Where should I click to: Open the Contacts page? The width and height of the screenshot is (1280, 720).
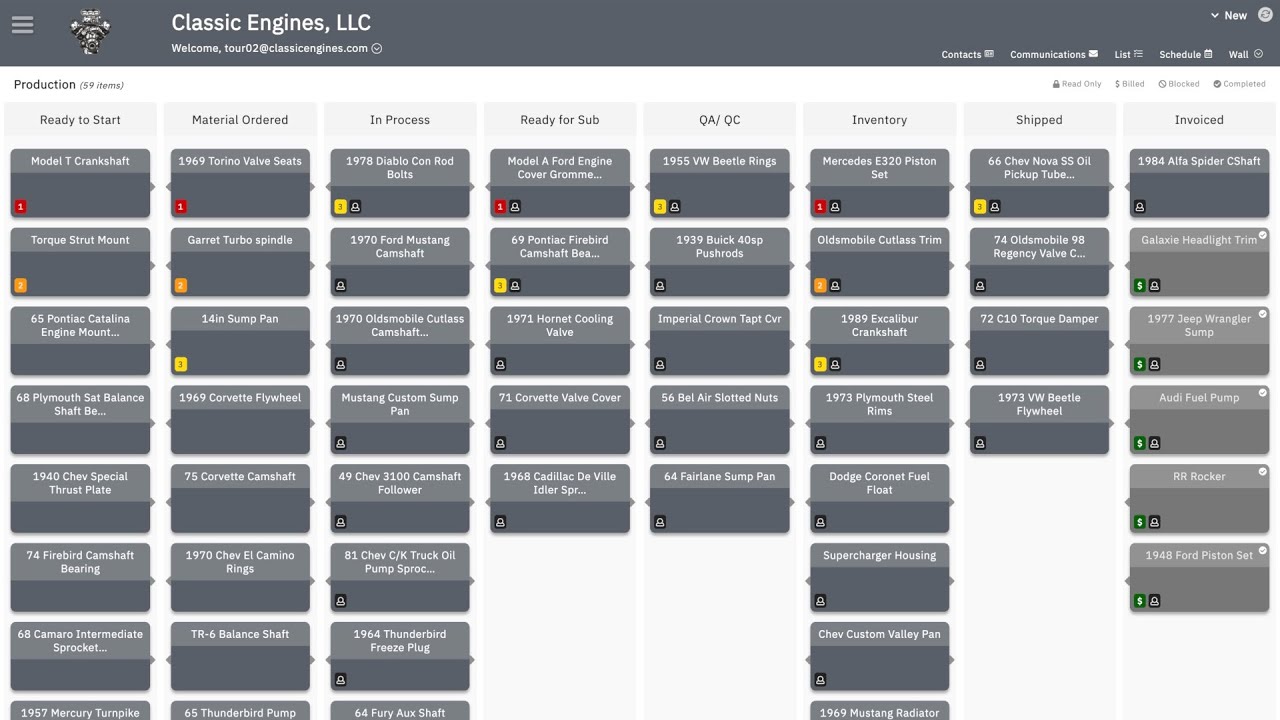pos(967,54)
